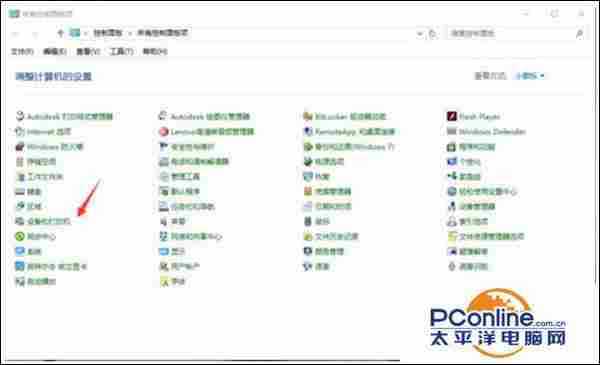Click the back navigation arrow

(x=16, y=34)
